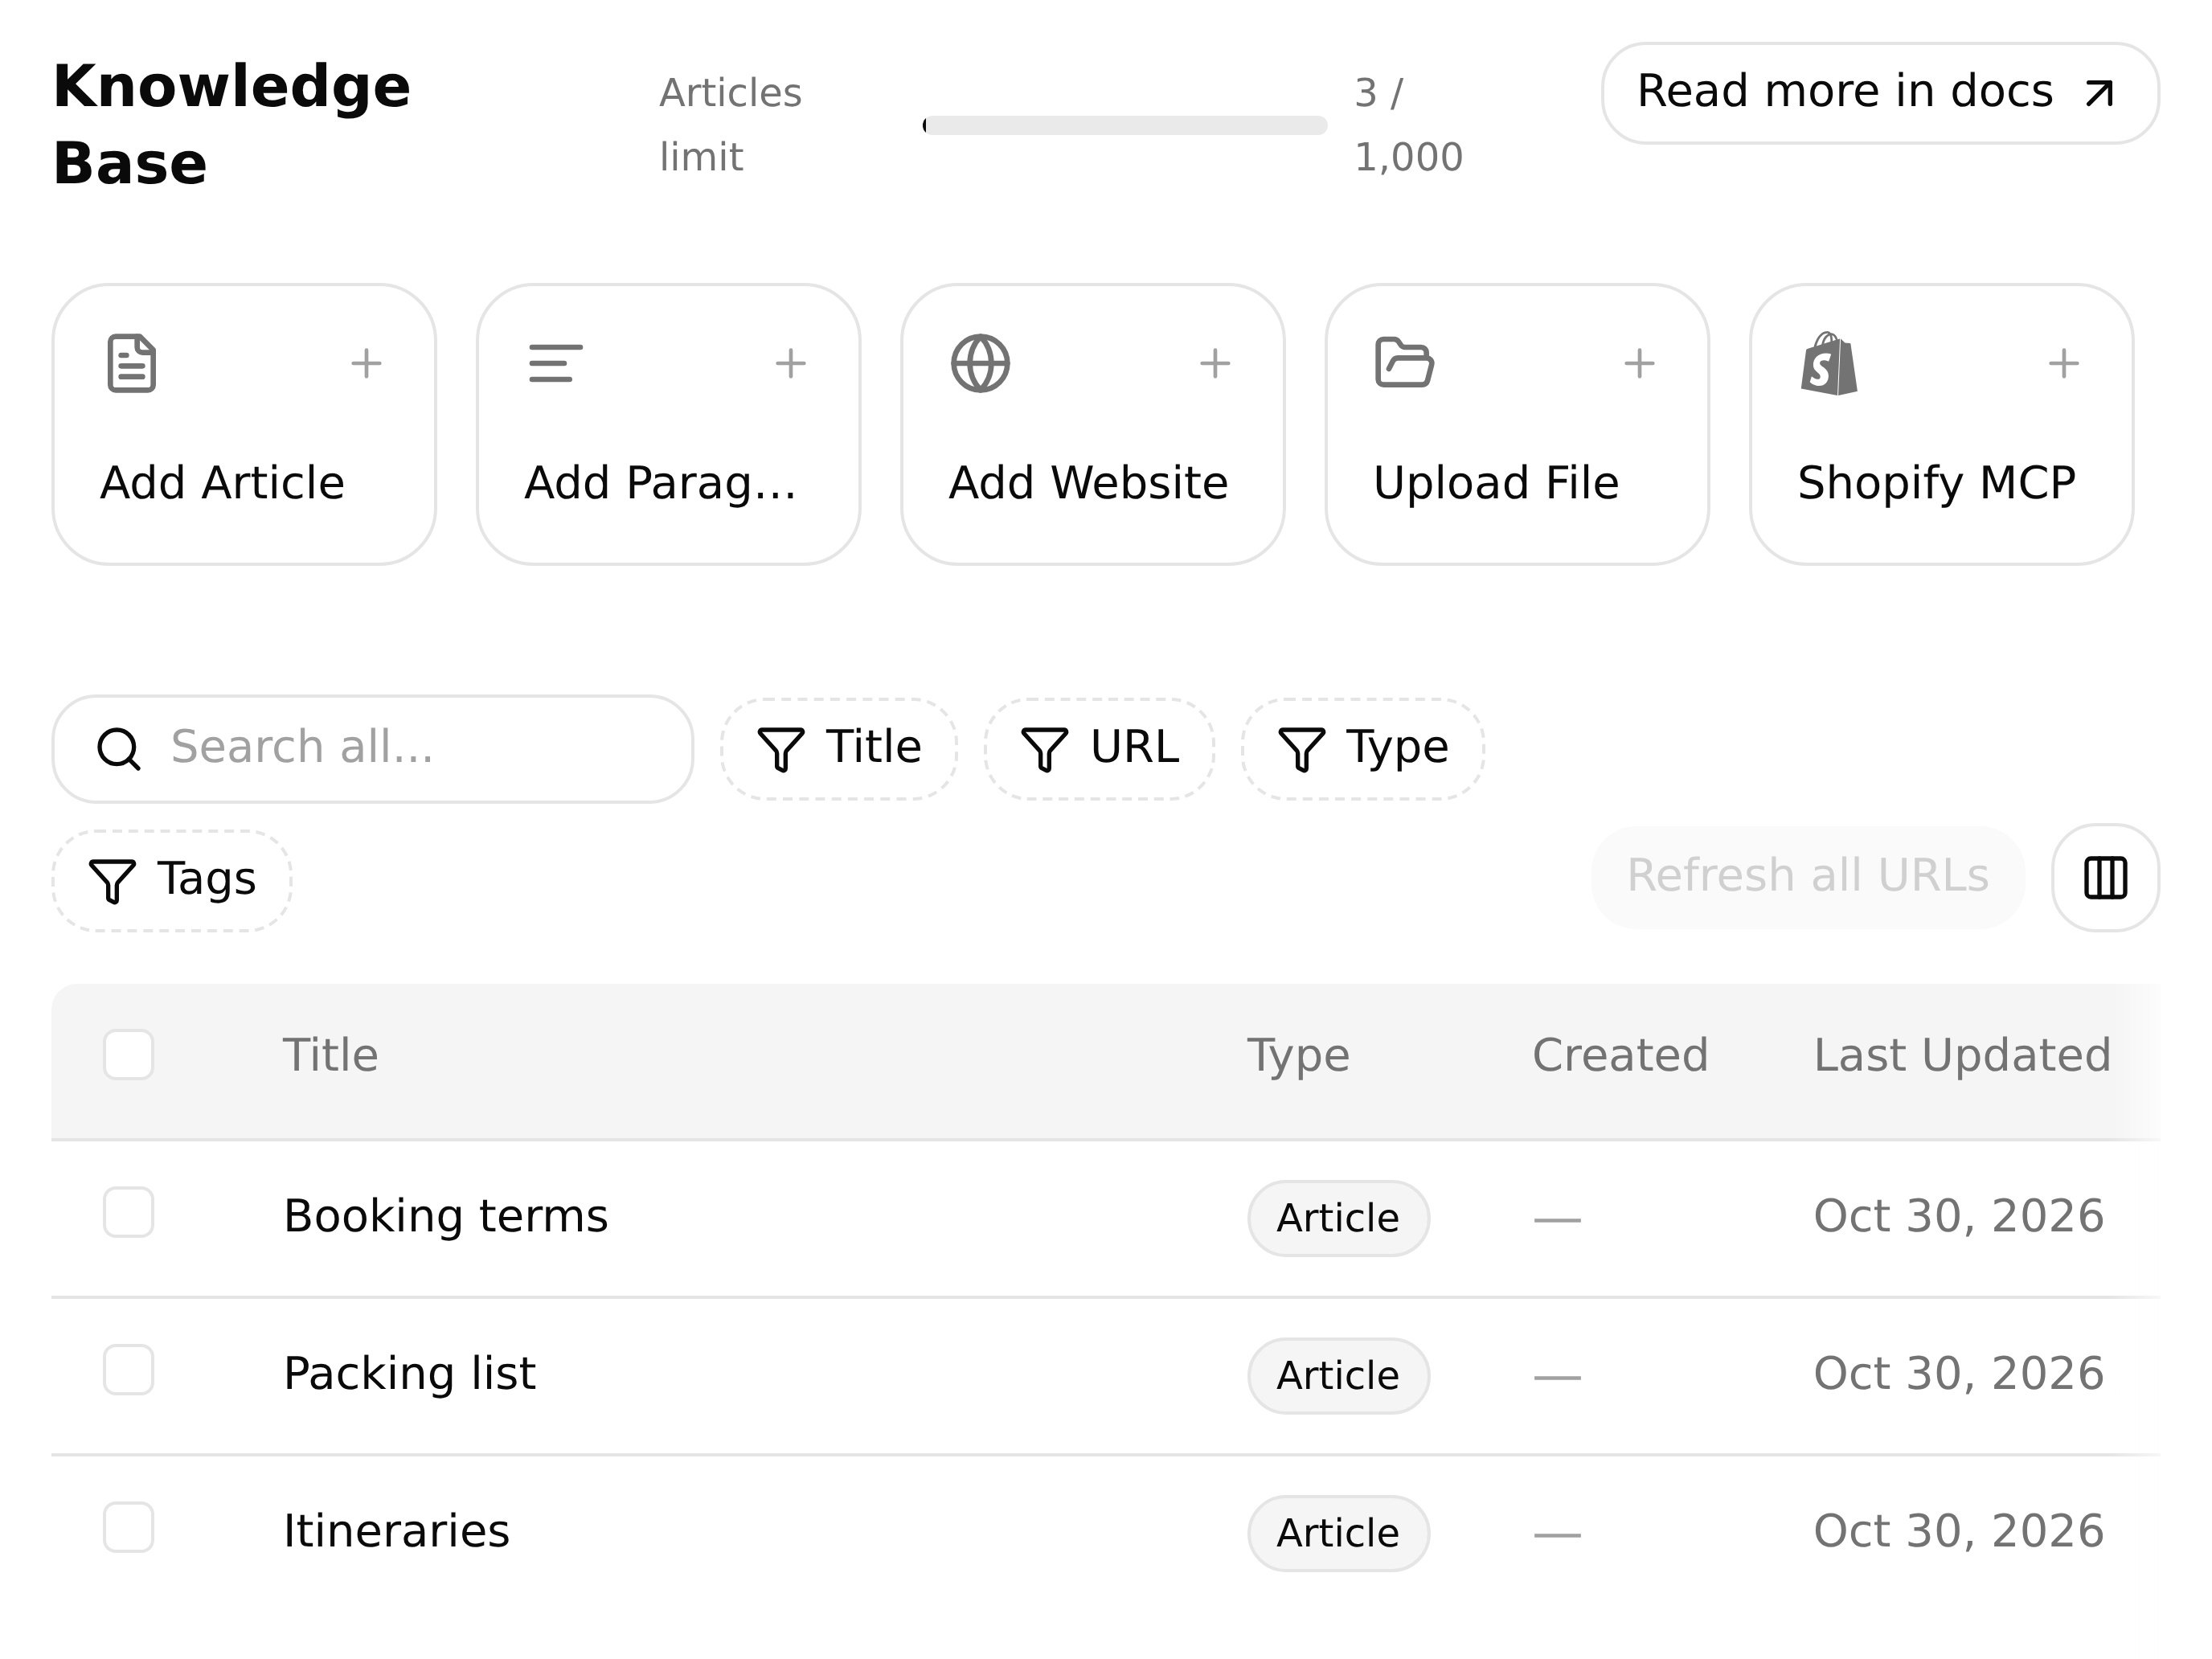Screen dimensions: 2212x1659
Task: Open the Itineraries article
Action: [396, 1531]
